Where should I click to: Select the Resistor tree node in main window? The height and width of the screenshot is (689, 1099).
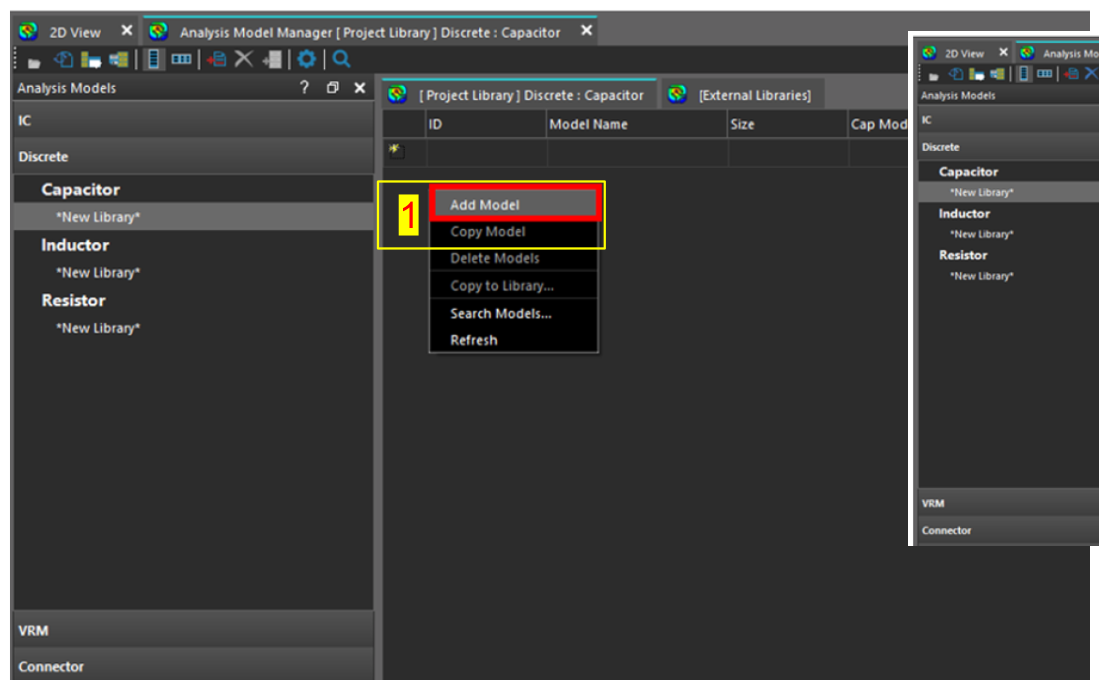(x=74, y=300)
